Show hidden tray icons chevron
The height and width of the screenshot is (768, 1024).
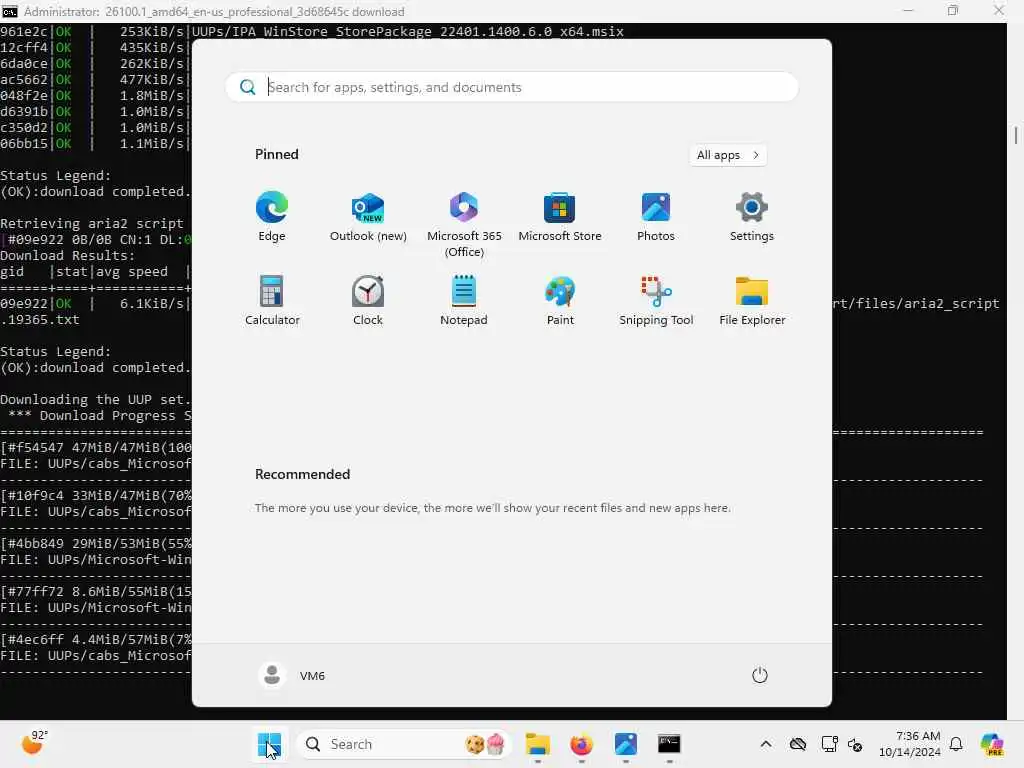766,744
